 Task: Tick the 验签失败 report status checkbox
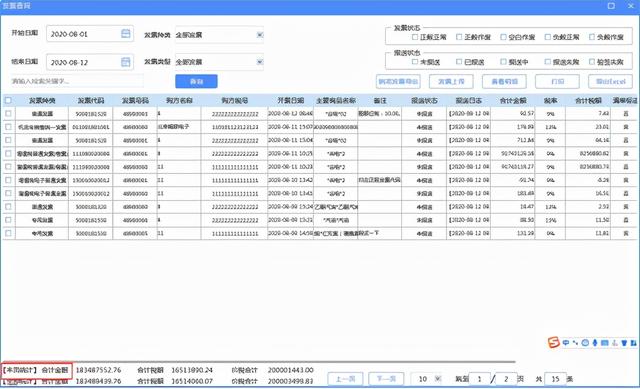coord(592,62)
